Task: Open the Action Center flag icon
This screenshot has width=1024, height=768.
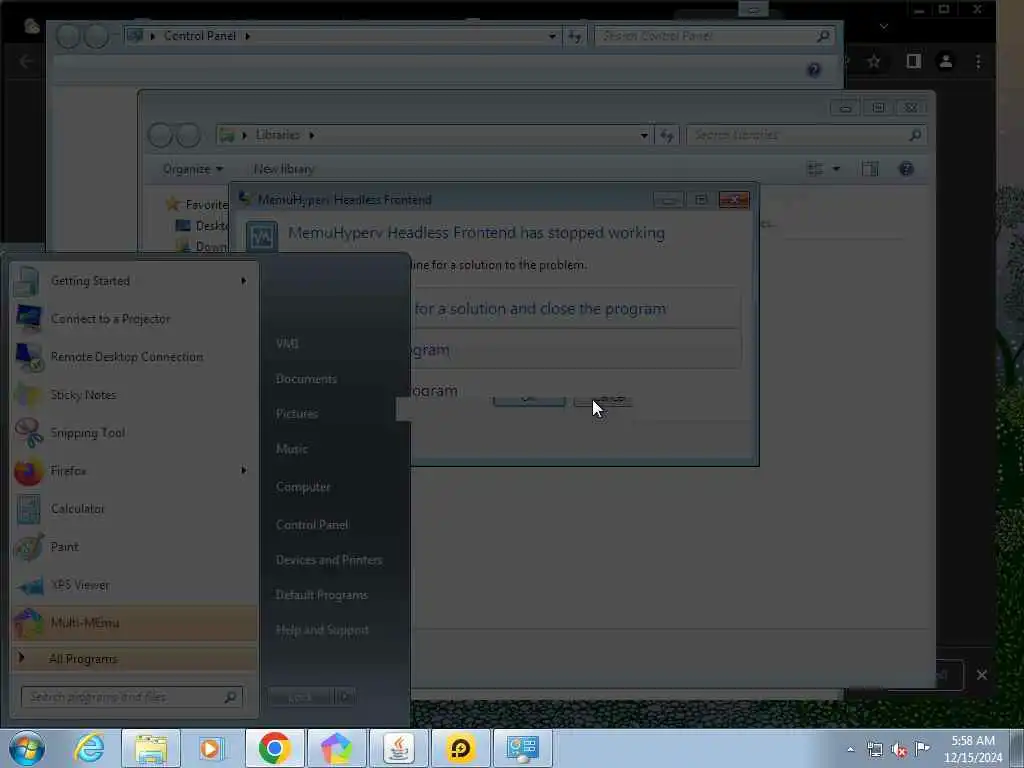Action: coord(922,749)
